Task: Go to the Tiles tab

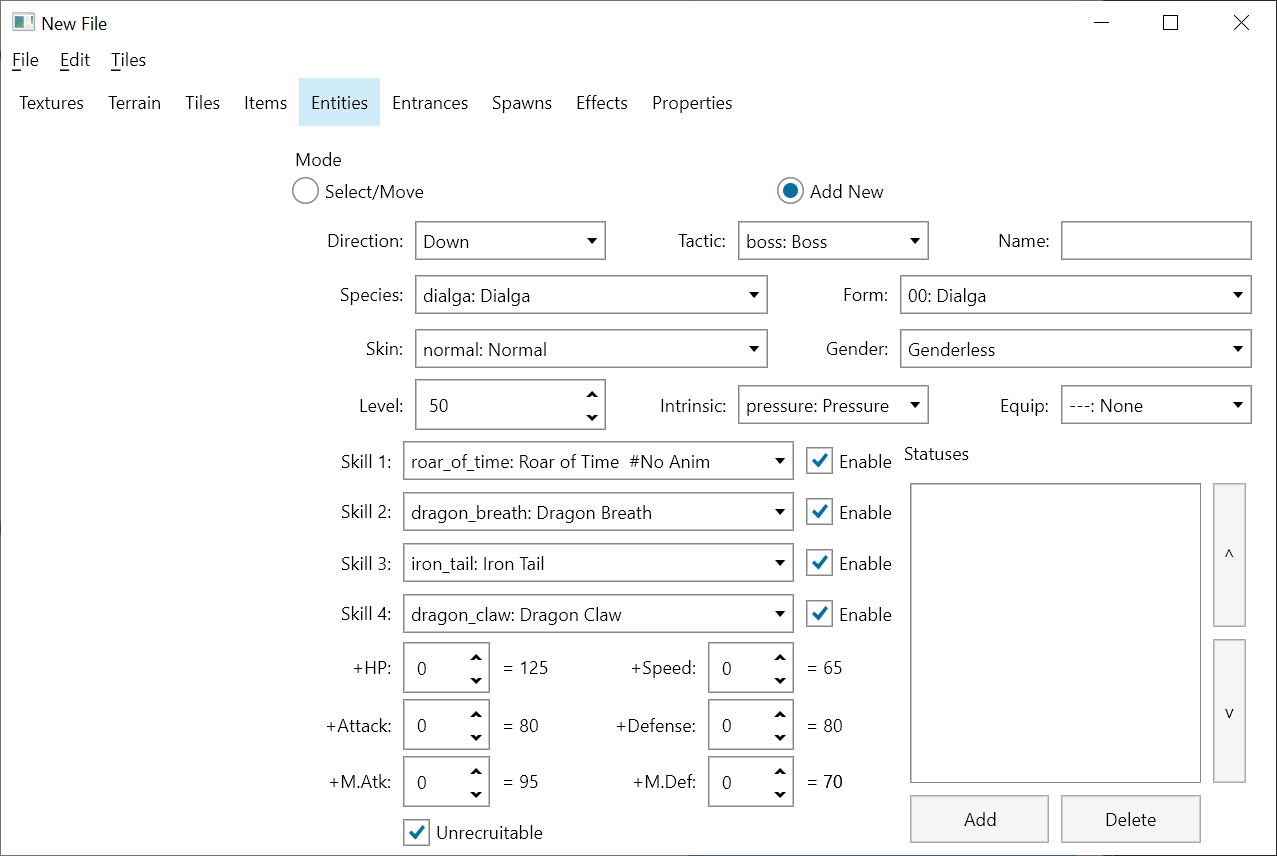Action: click(203, 103)
